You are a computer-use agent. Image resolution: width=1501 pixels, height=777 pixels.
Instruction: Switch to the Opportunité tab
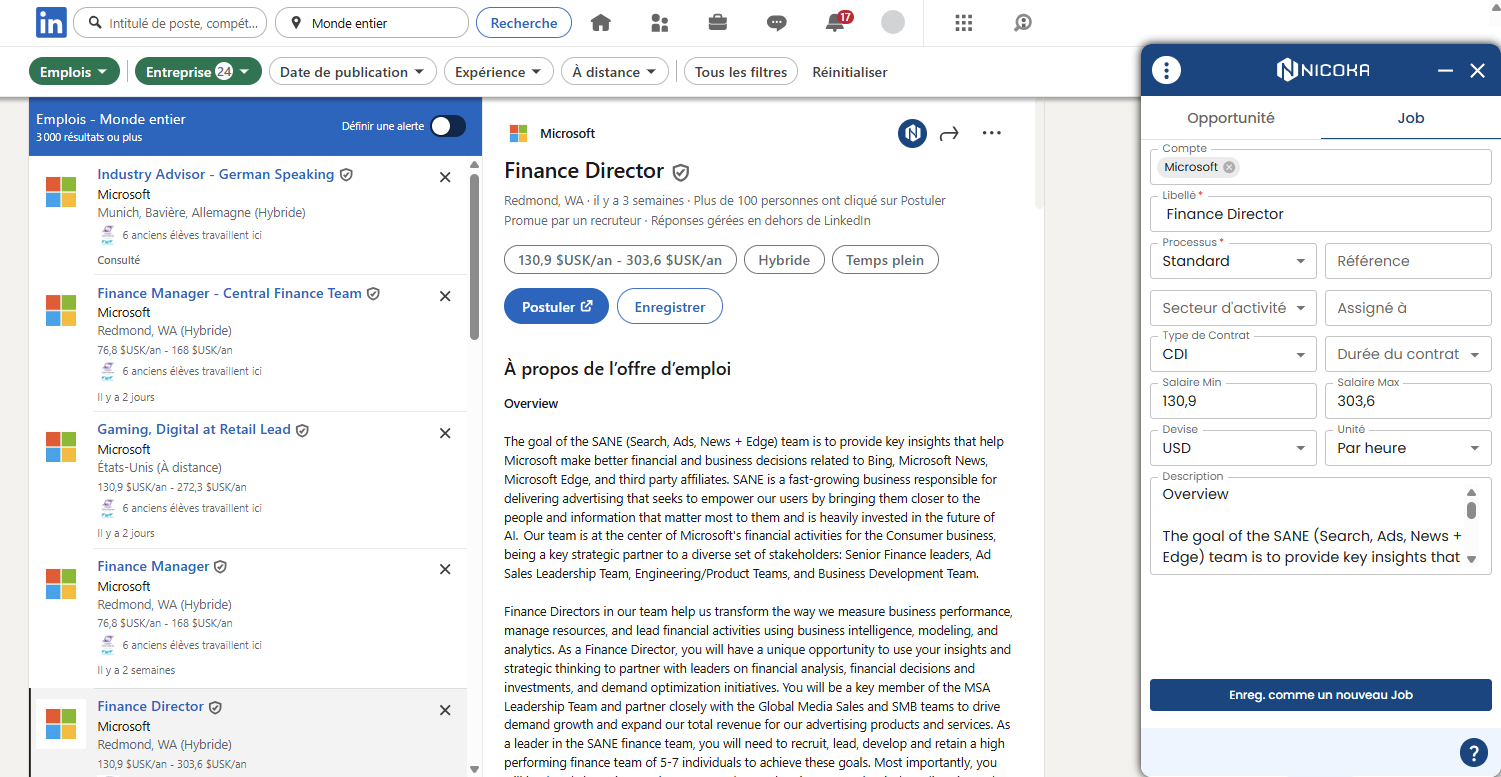click(x=1230, y=118)
